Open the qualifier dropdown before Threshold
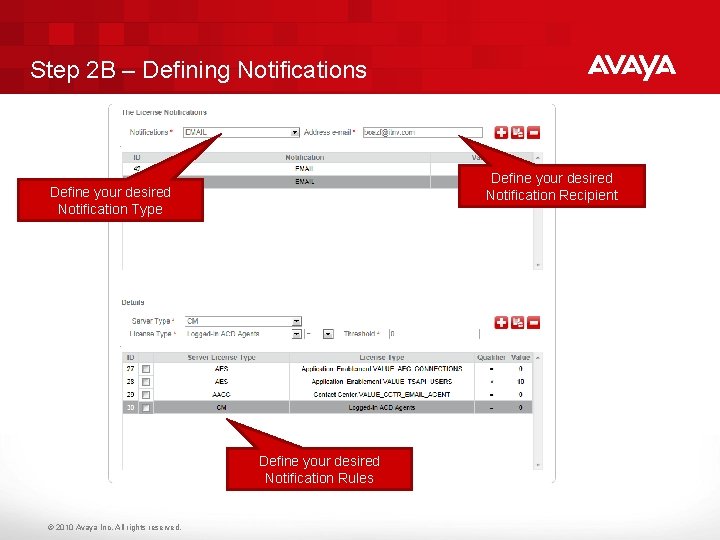This screenshot has height=540, width=720. (x=328, y=334)
